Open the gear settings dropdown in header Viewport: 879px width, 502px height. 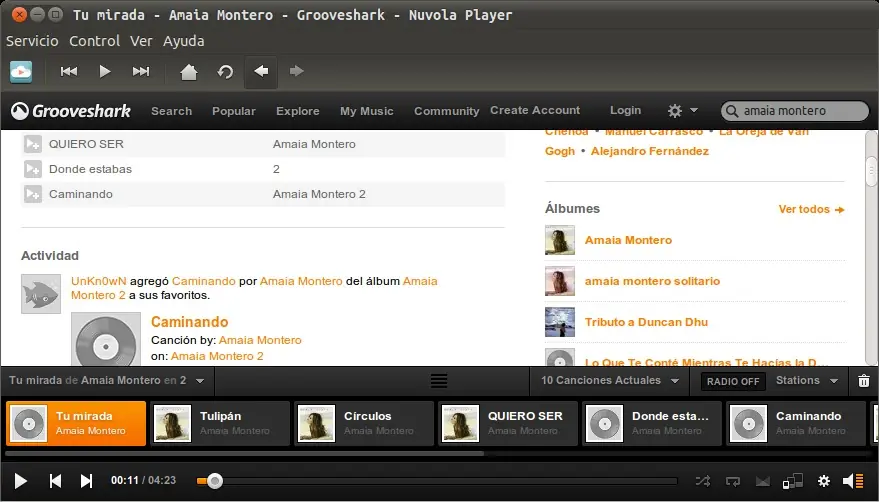click(682, 111)
